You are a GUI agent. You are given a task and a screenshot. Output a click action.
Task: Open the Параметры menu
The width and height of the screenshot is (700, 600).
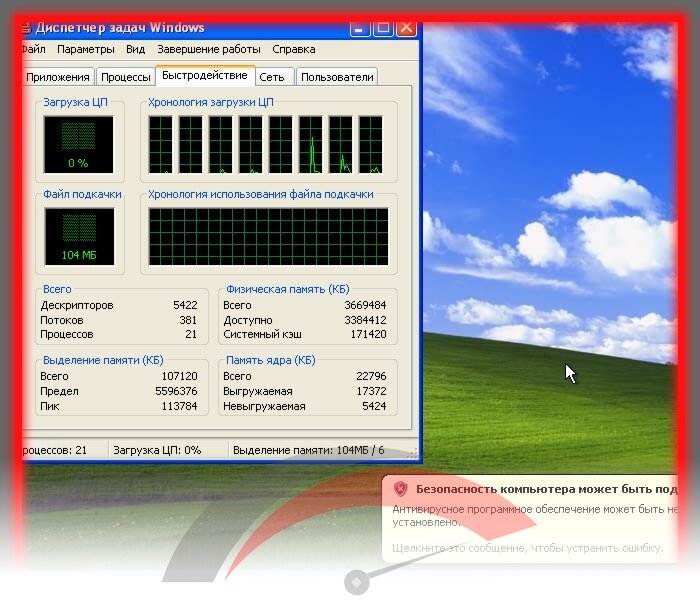coord(86,49)
